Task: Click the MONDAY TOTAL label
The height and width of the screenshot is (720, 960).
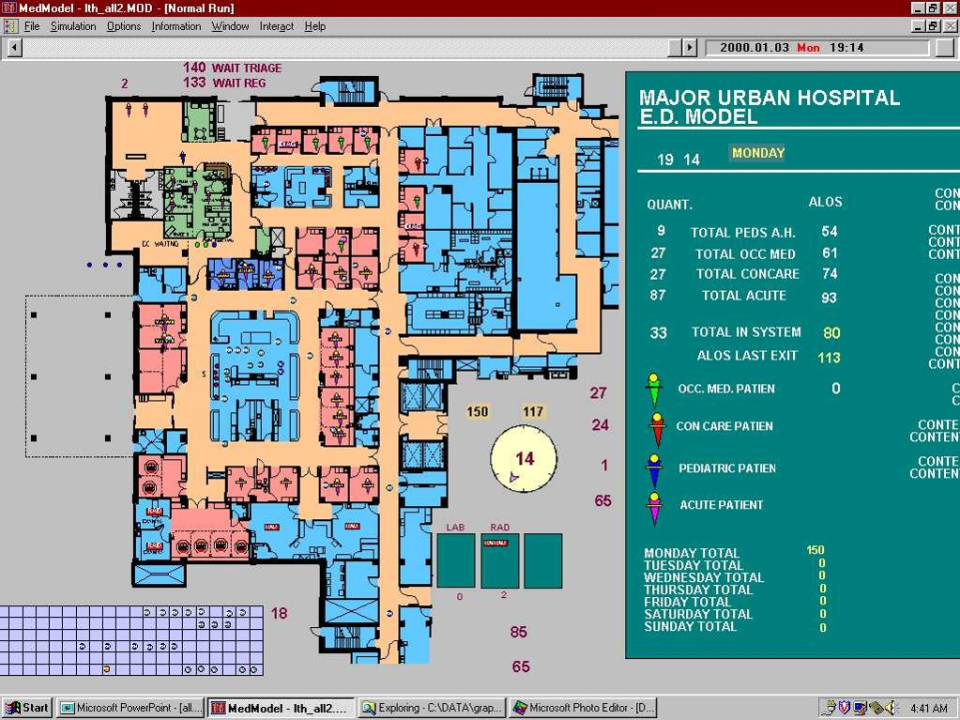Action: (692, 553)
